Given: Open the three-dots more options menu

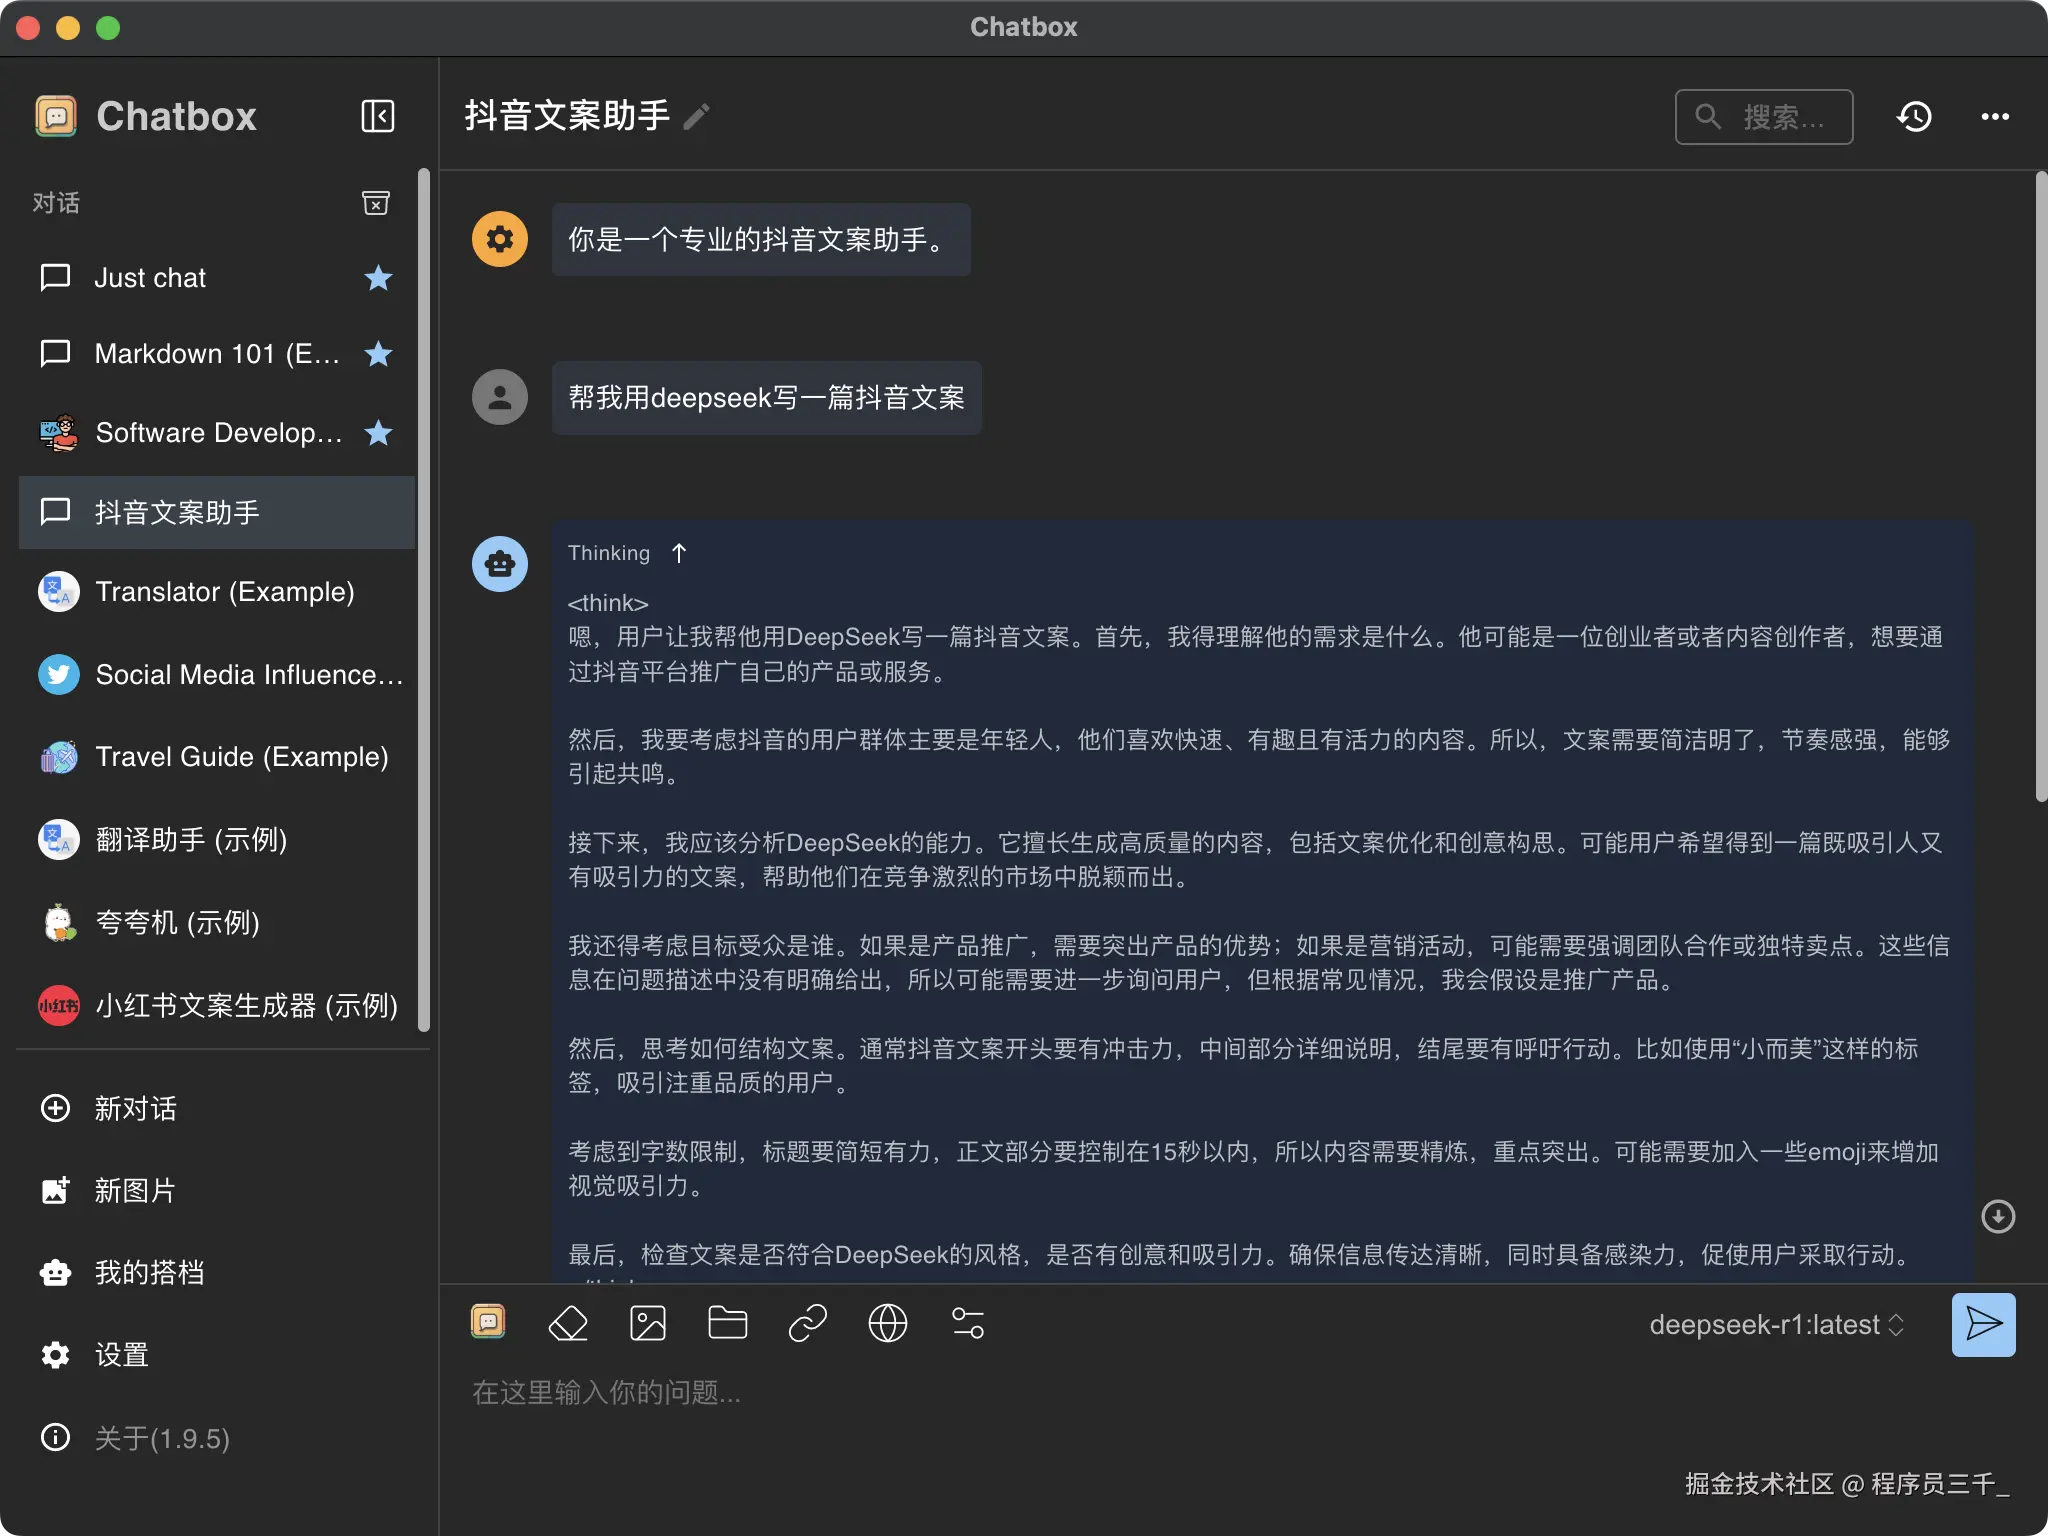Looking at the screenshot, I should pos(1995,116).
